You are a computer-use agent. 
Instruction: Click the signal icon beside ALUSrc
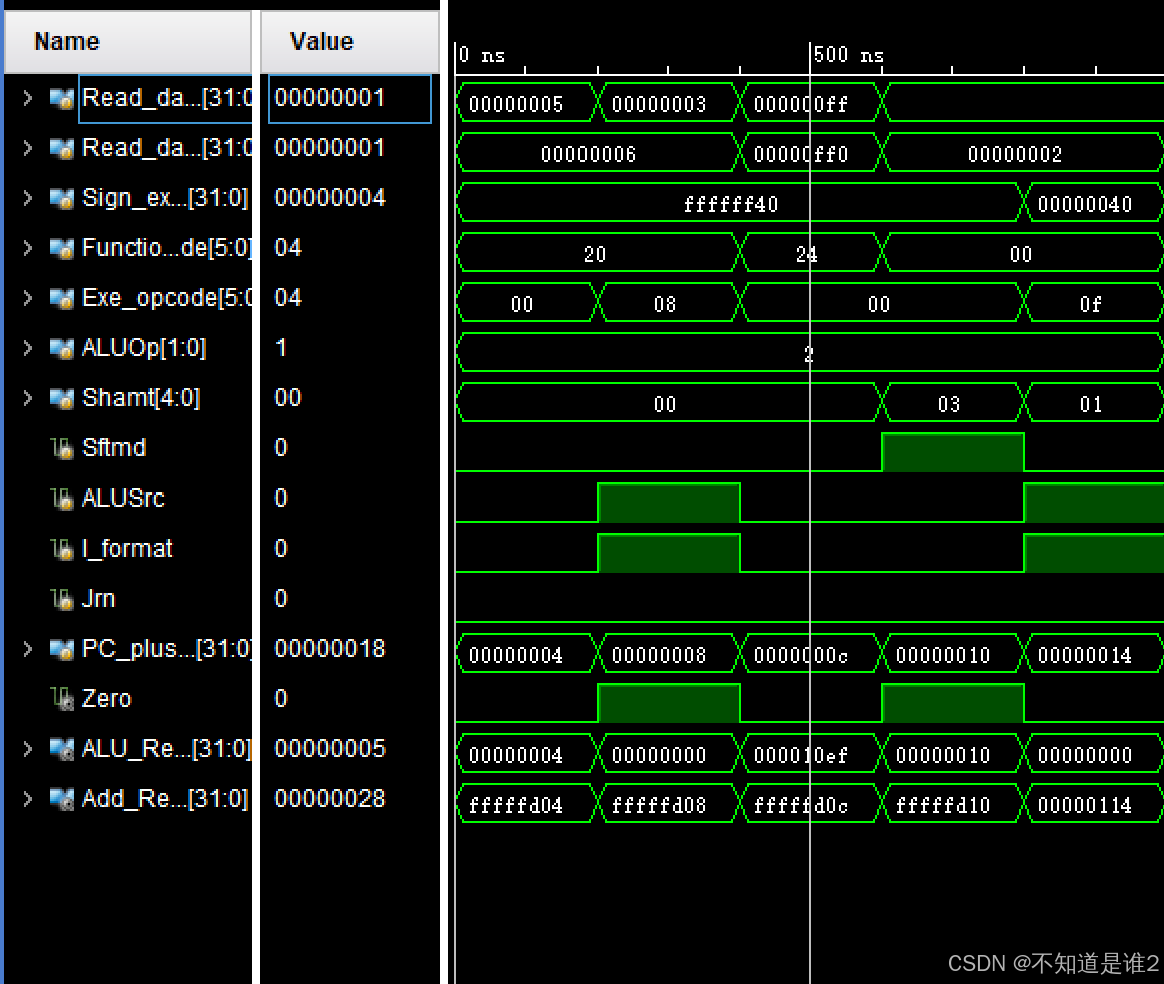pyautogui.click(x=60, y=498)
